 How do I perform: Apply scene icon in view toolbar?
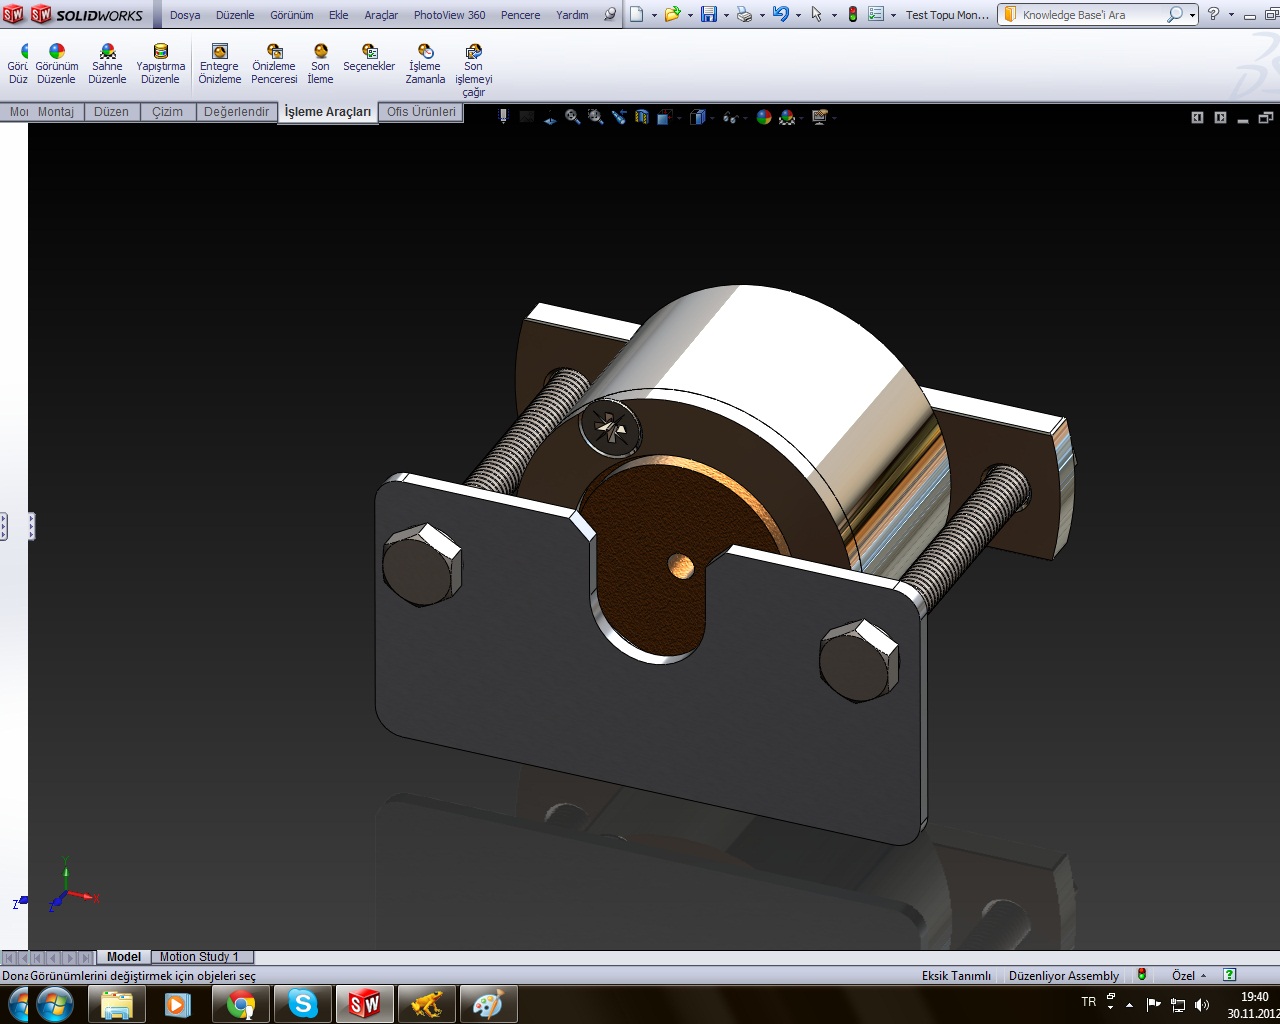(788, 117)
